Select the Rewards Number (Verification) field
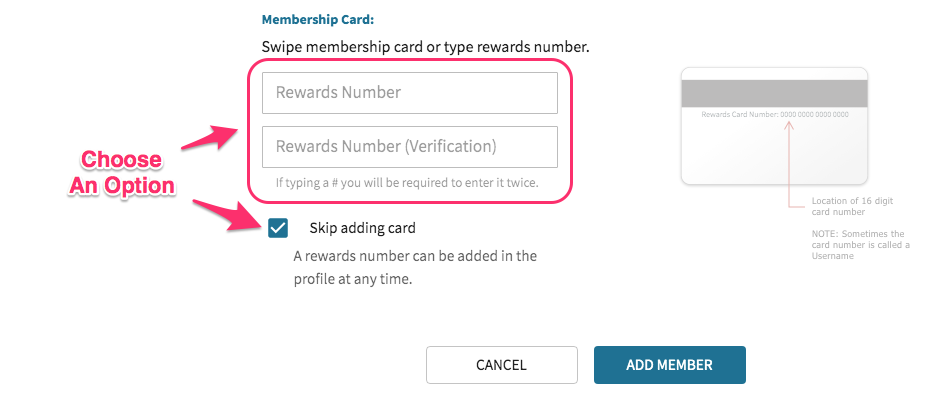 [x=410, y=147]
